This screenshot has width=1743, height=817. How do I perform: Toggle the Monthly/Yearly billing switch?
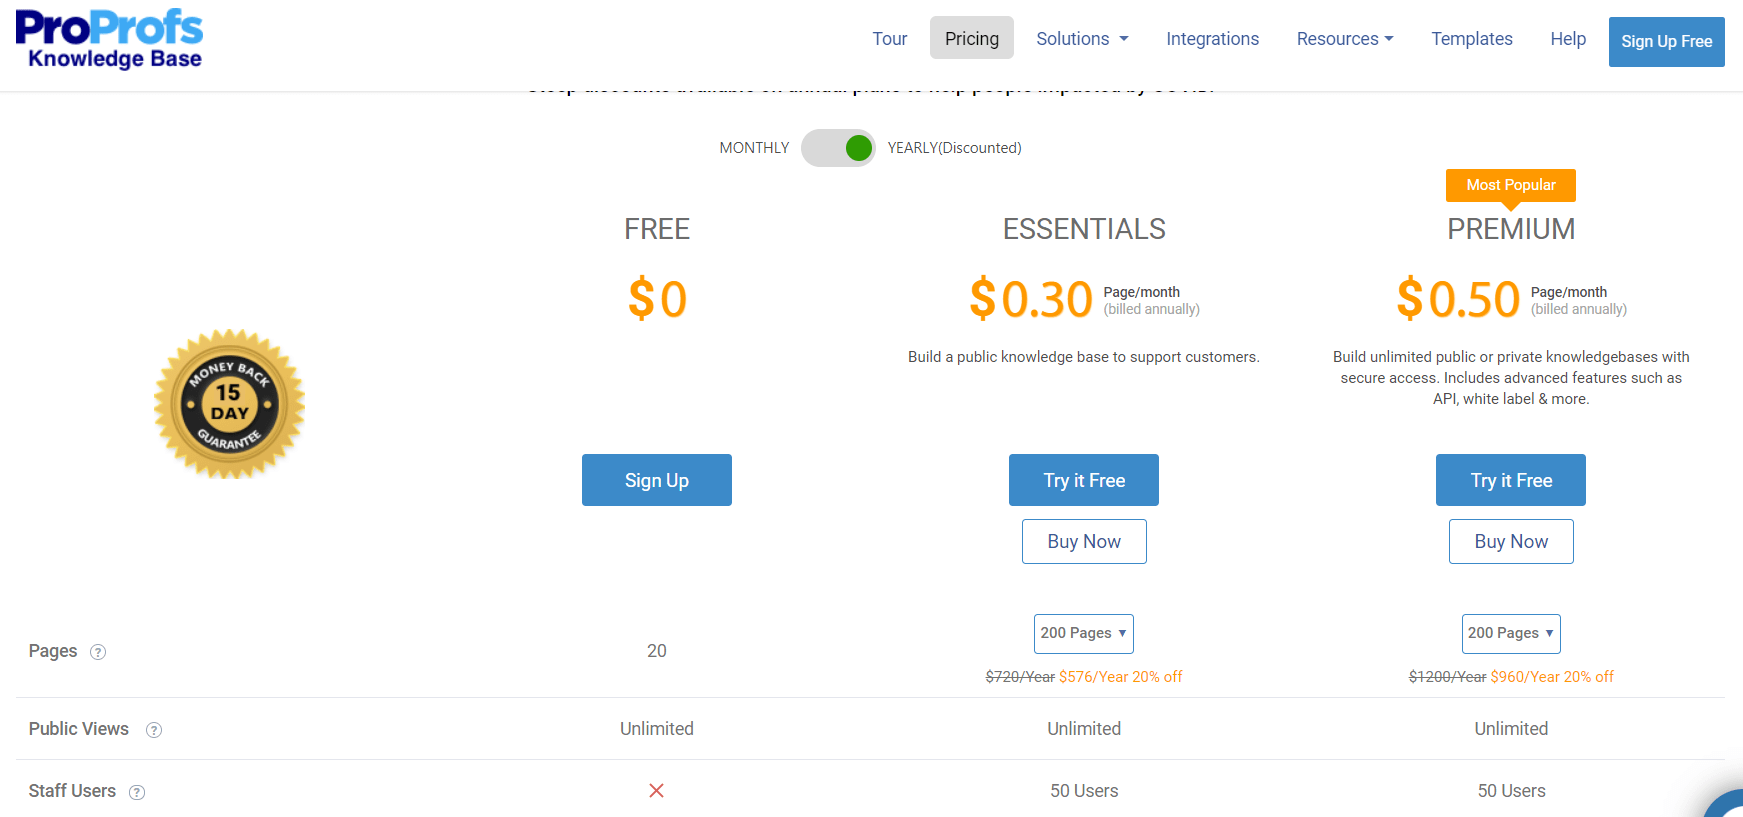click(x=838, y=148)
